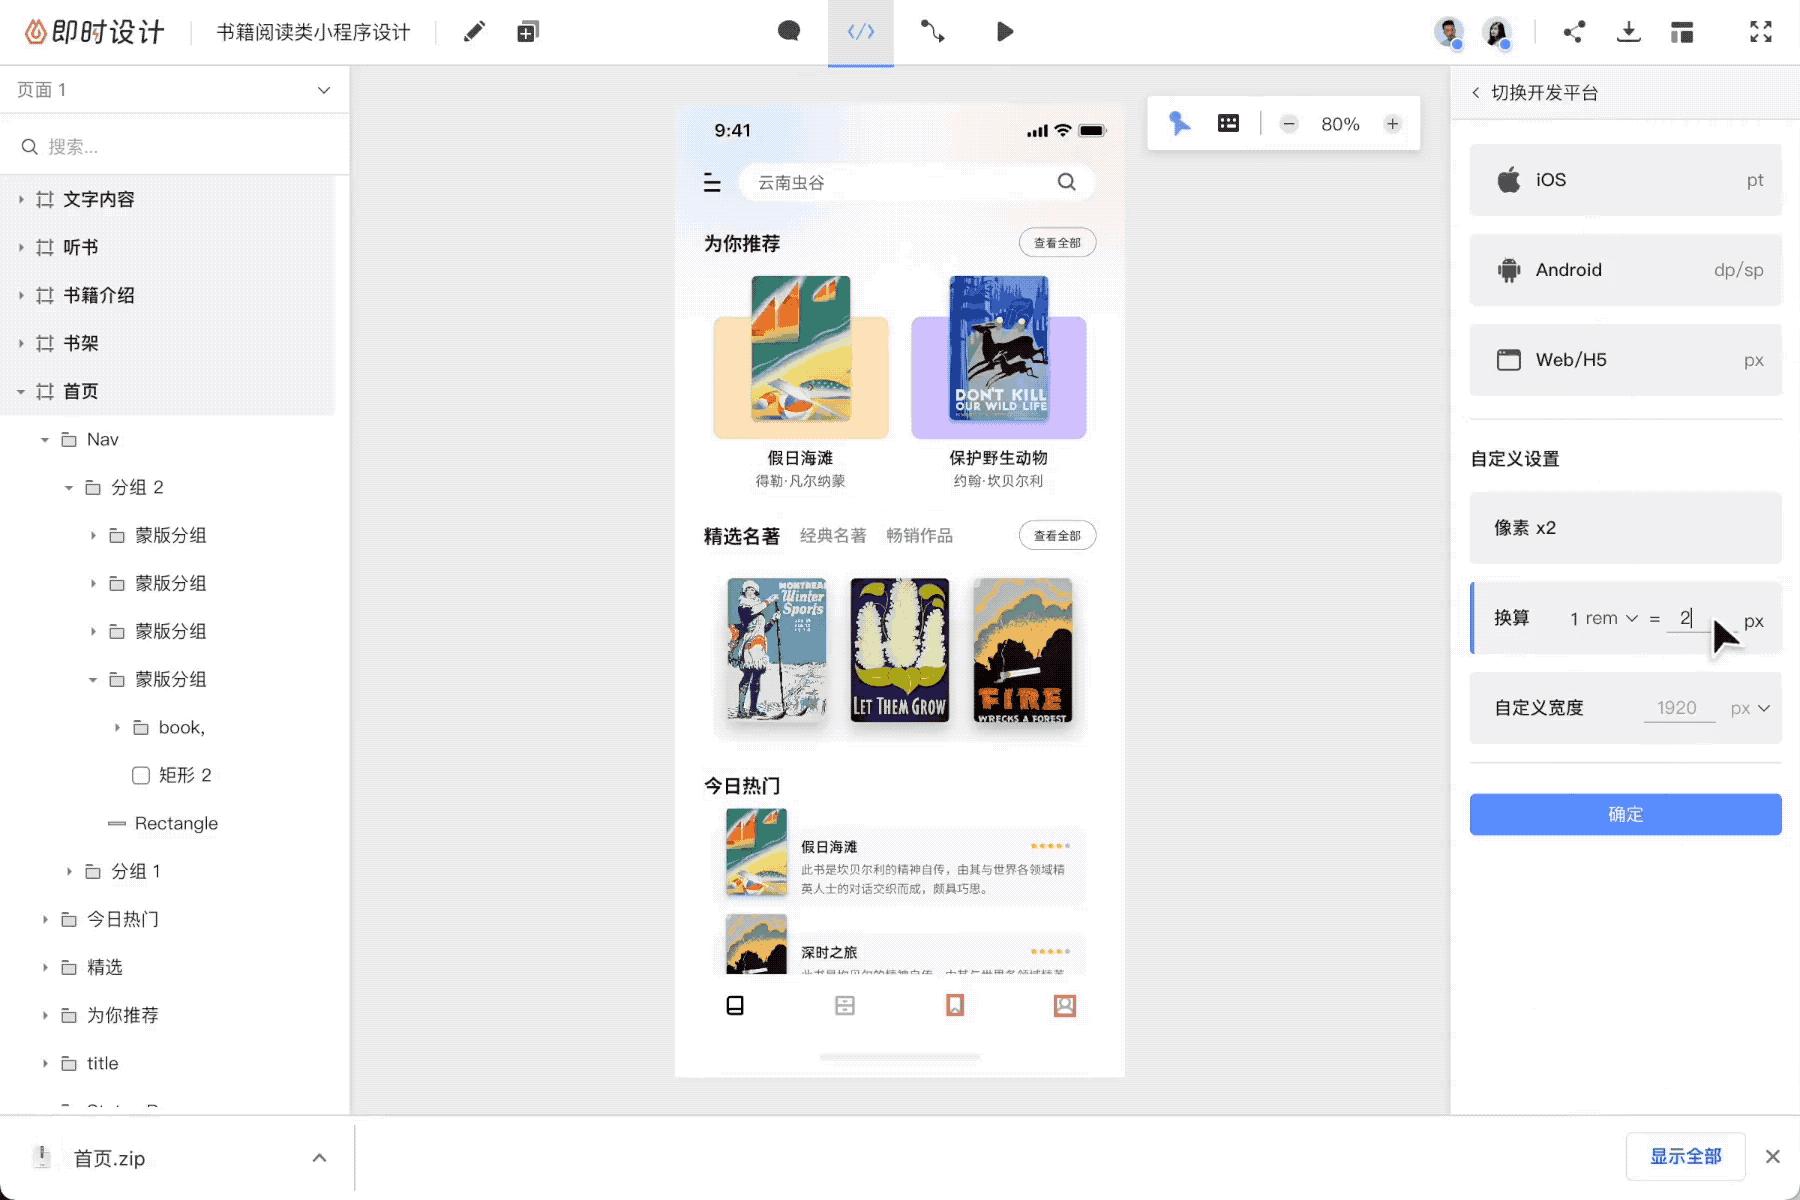Open the 自定义宽度 px unit dropdown
1800x1200 pixels.
pyautogui.click(x=1750, y=708)
